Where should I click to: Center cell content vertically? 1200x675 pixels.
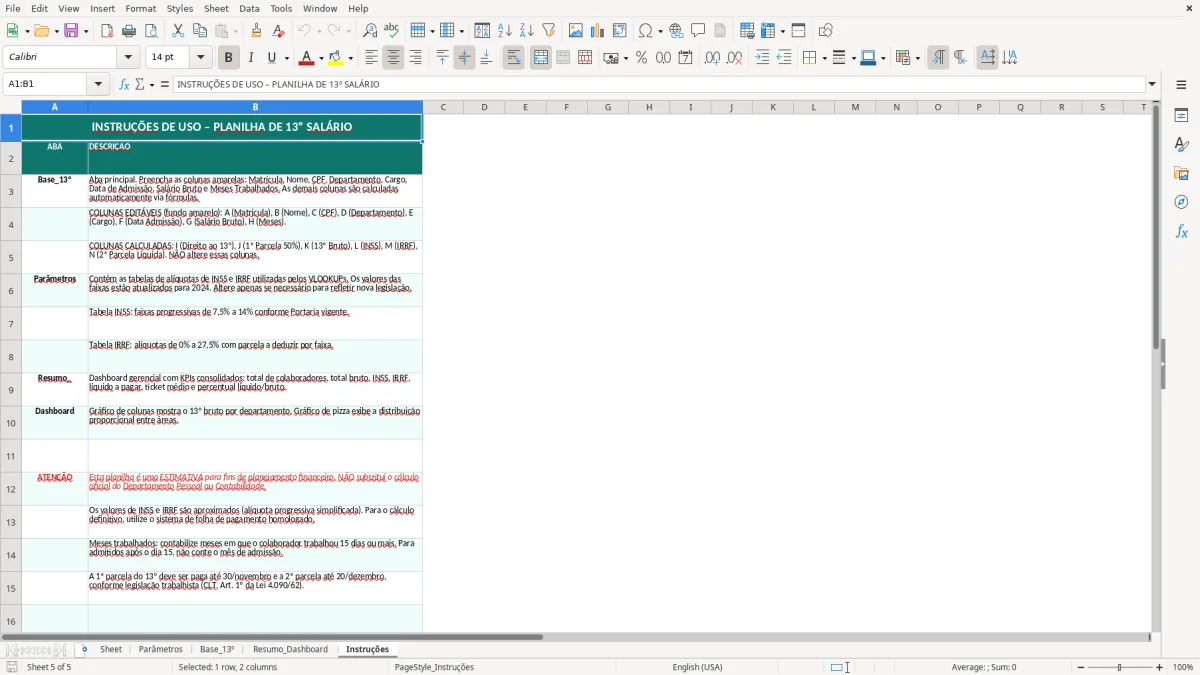(464, 58)
